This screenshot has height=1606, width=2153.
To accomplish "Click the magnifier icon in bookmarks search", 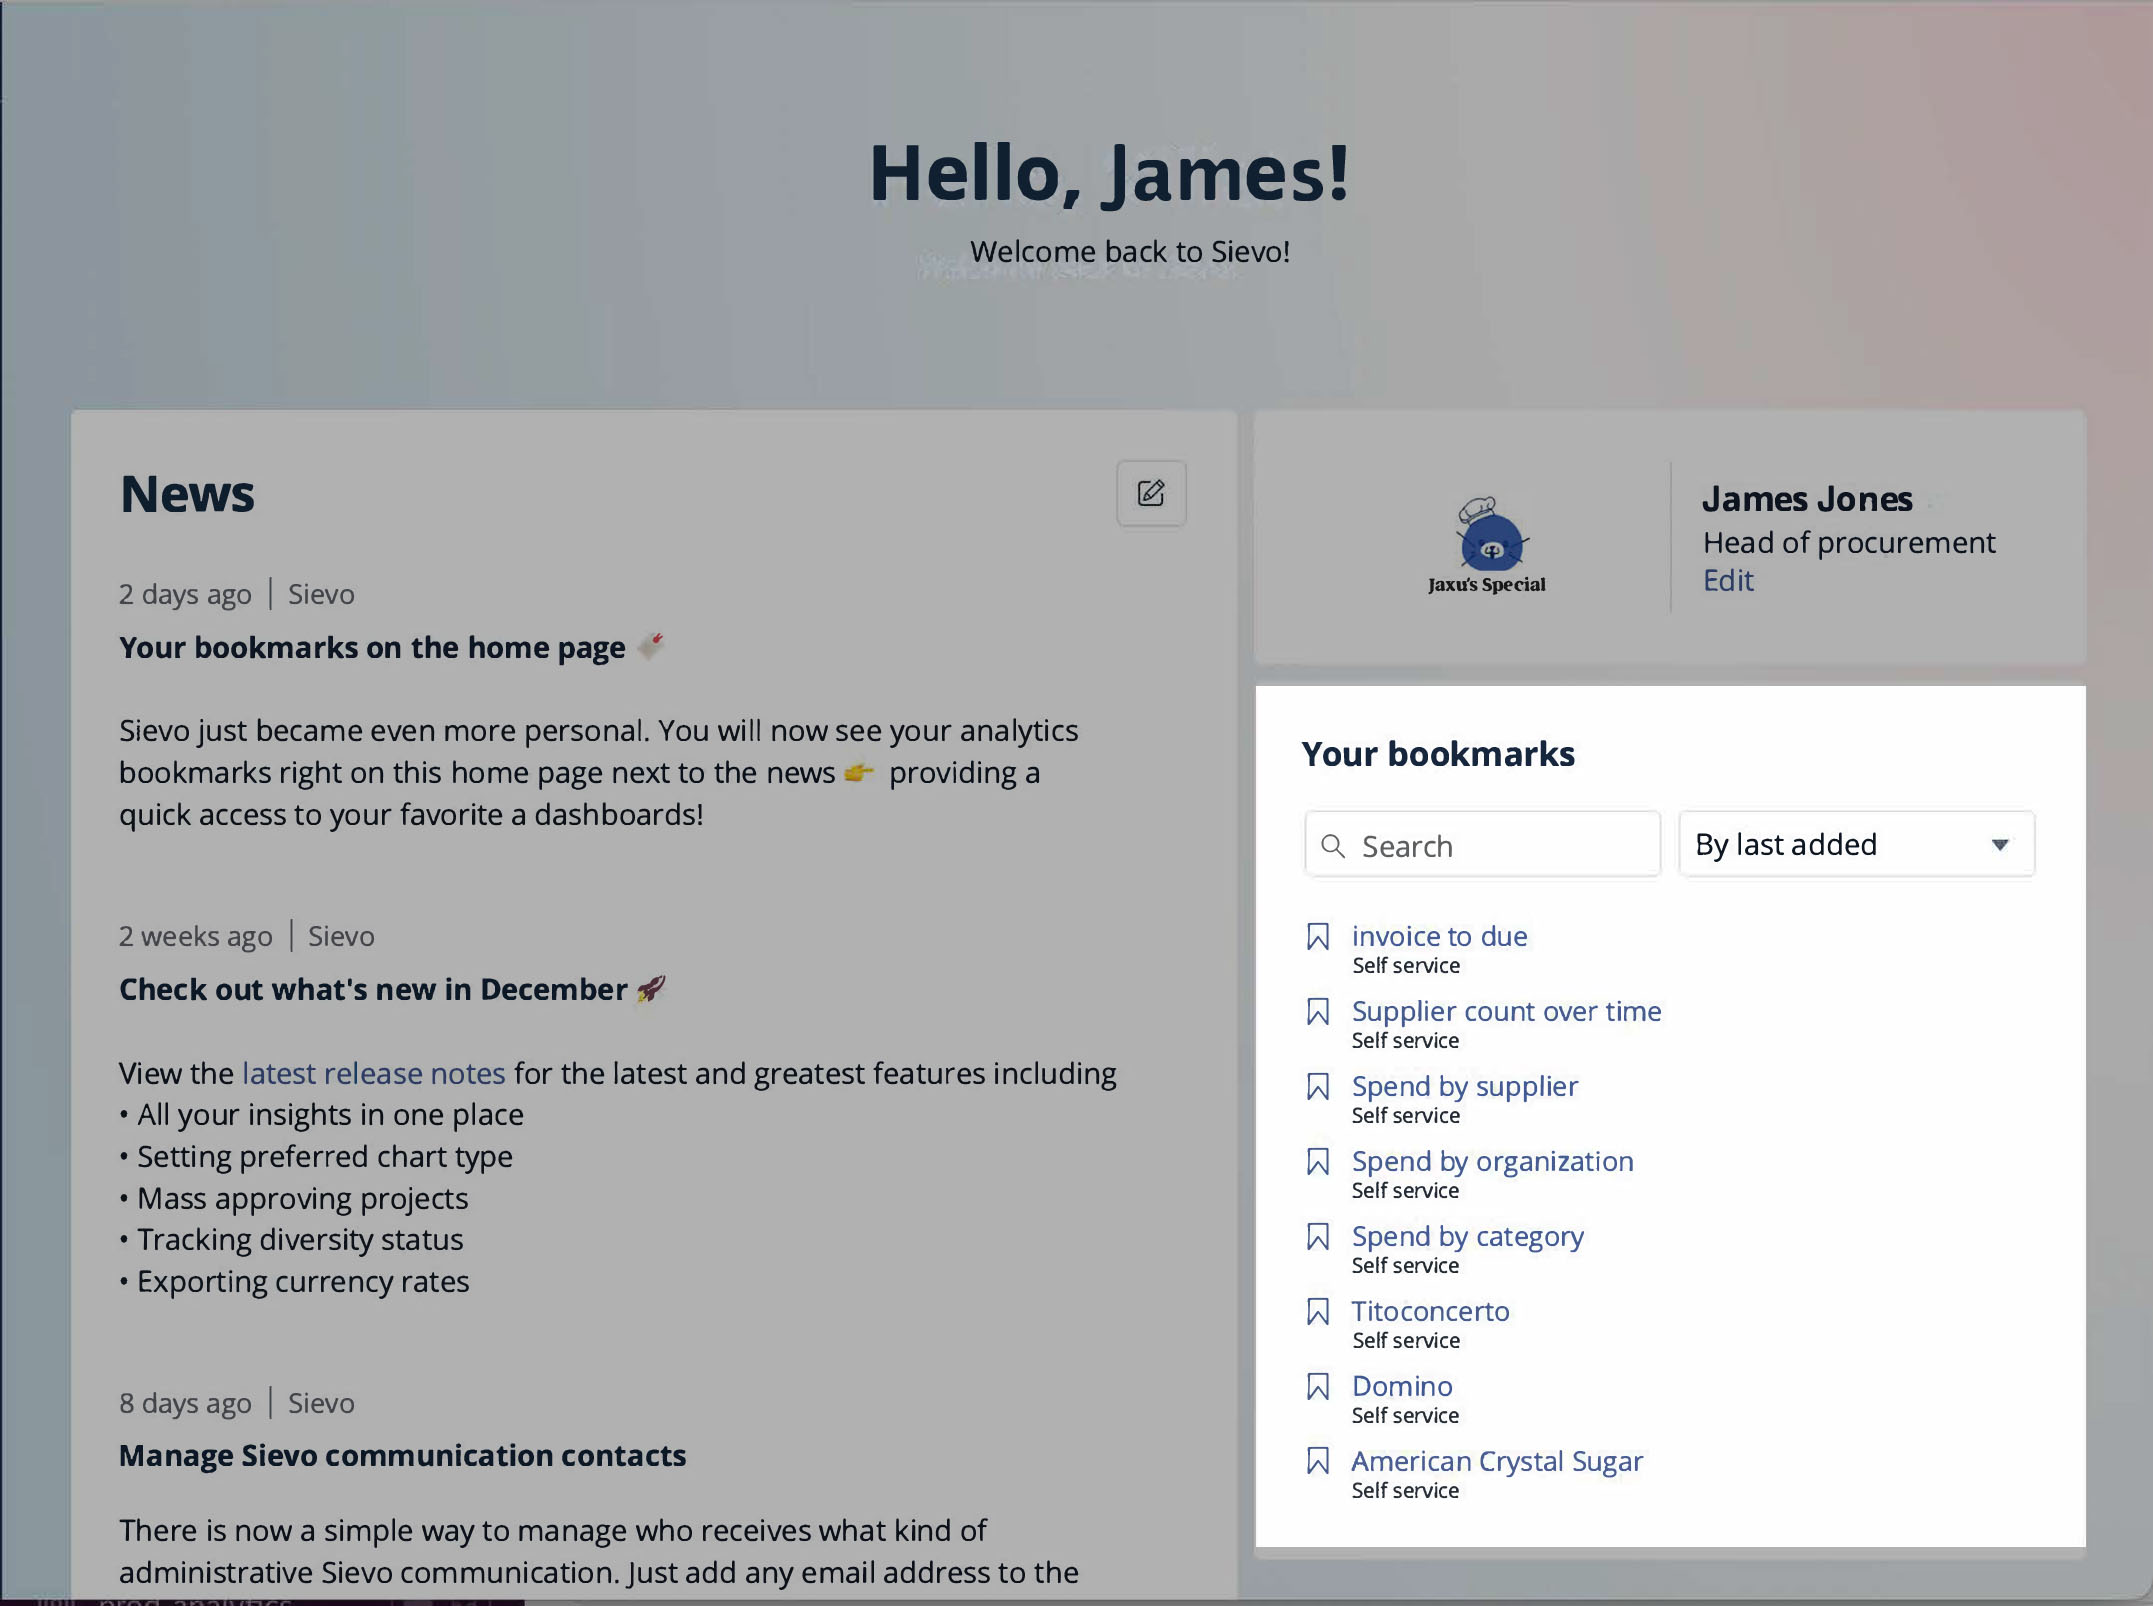I will [x=1333, y=846].
